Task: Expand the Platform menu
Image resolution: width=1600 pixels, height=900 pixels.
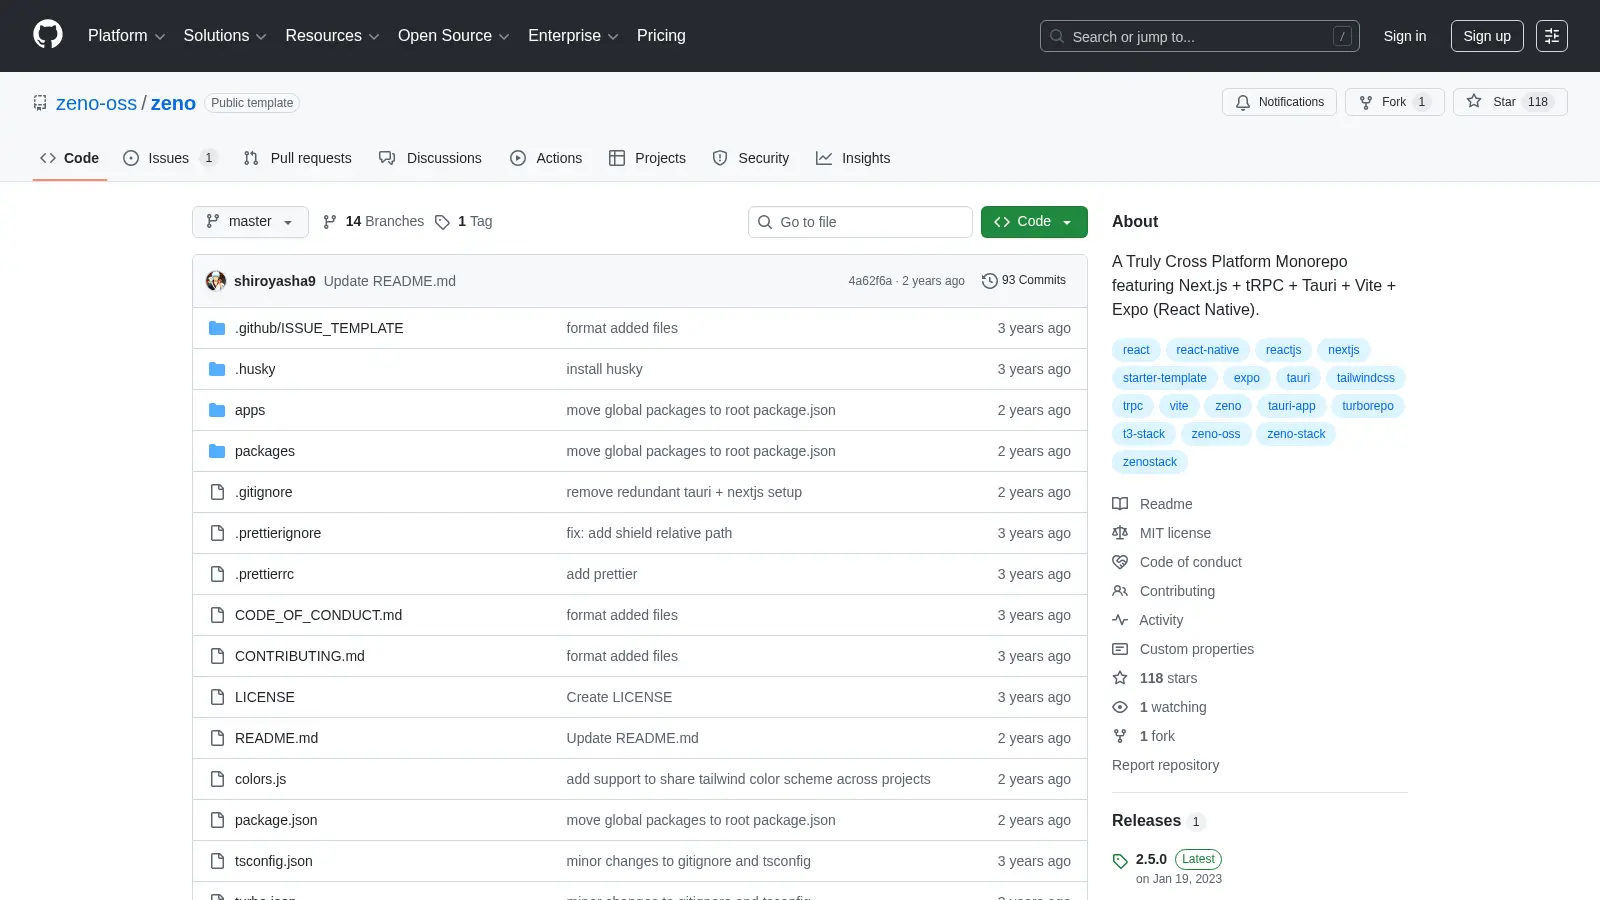Action: pos(126,36)
